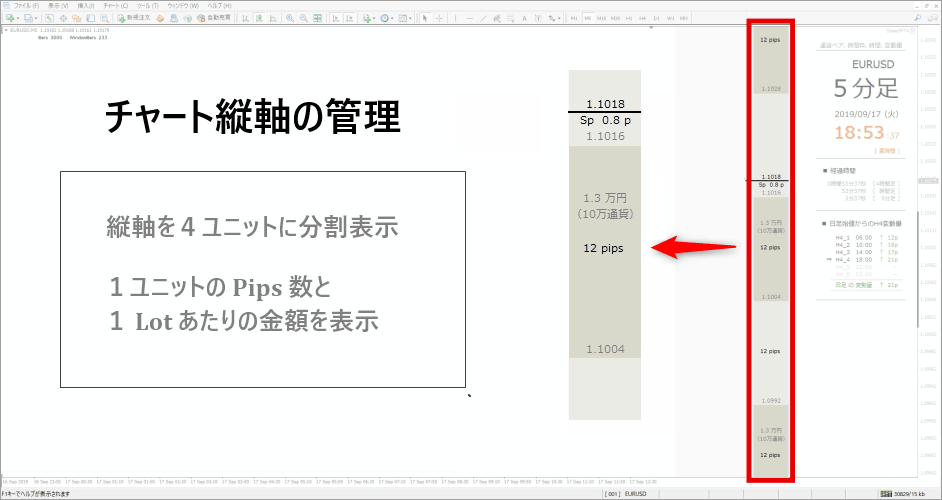Switch to M5 timeframe button
This screenshot has height=500, width=942.
click(x=588, y=18)
